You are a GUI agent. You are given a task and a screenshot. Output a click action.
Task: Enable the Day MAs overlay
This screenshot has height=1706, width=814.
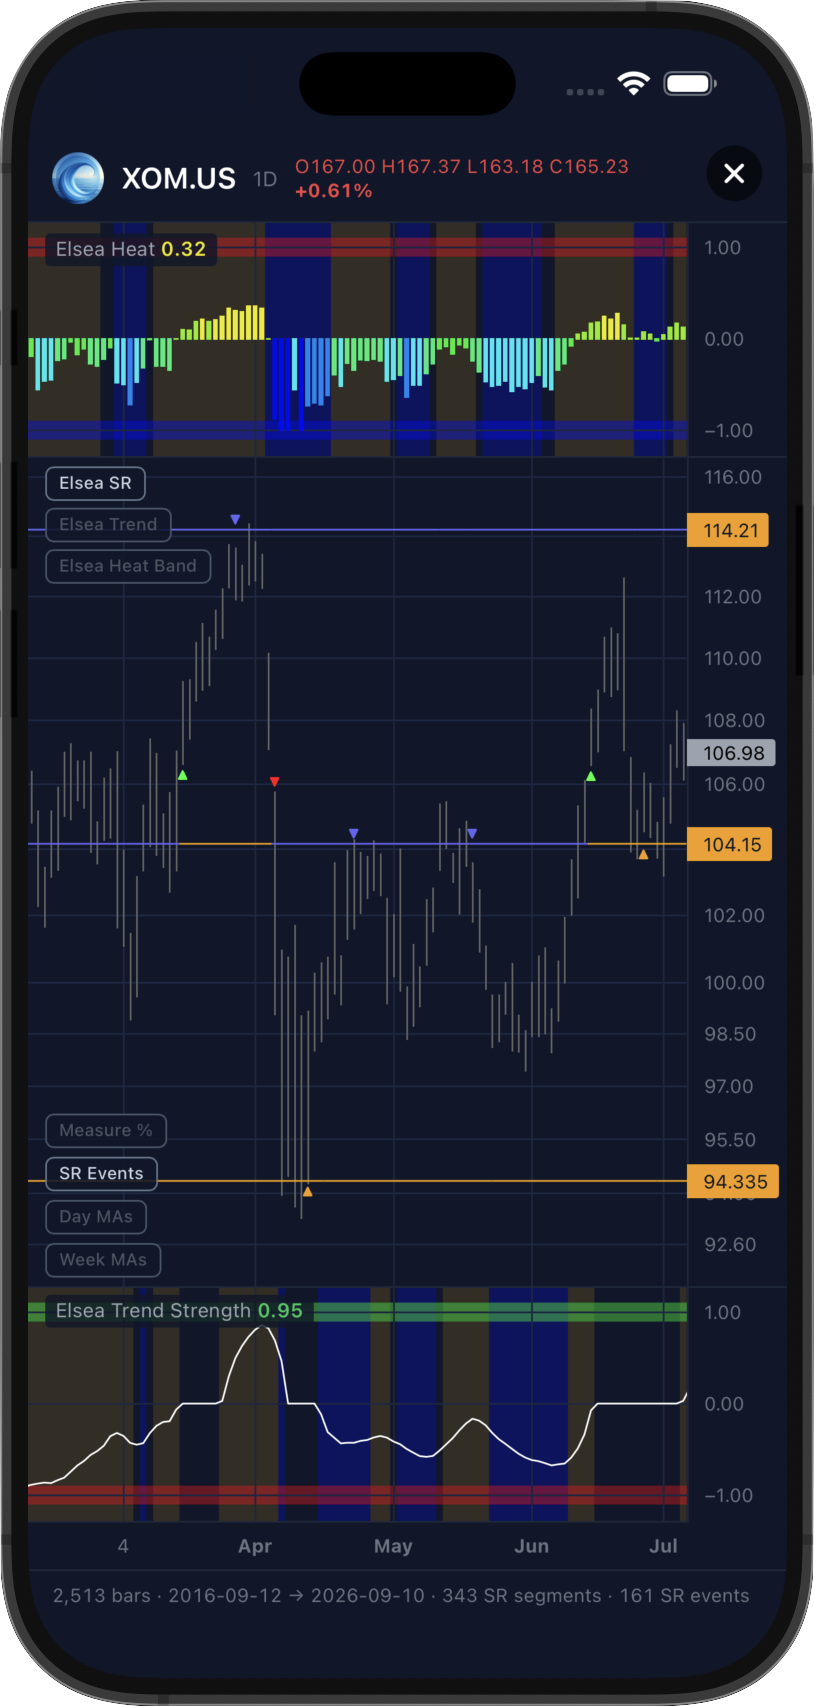point(96,1217)
